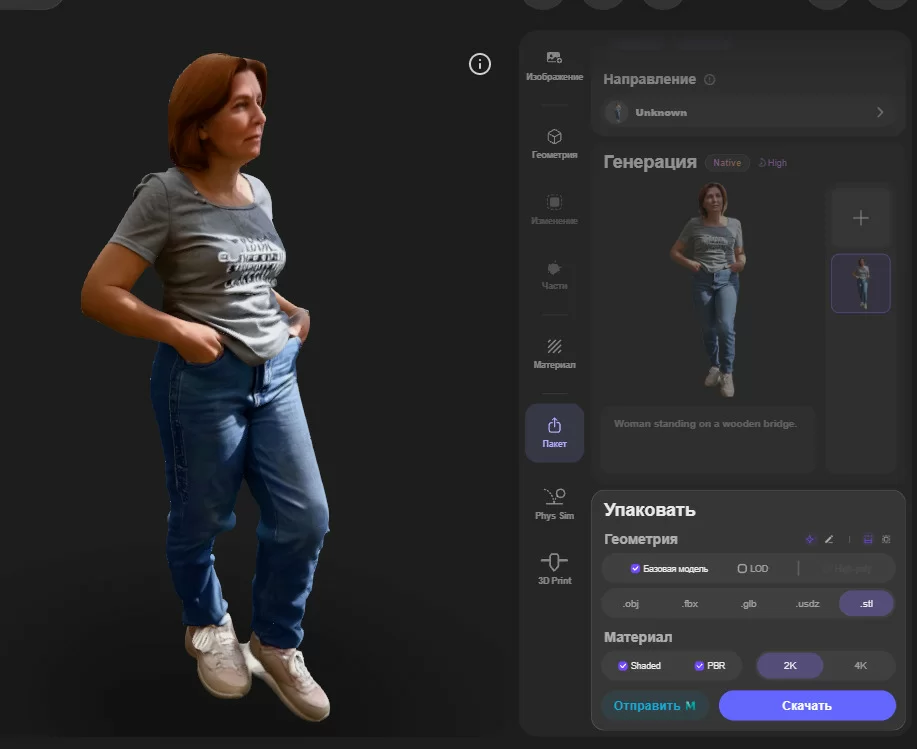
Task: Click the Генерация section heading
Action: tap(650, 162)
